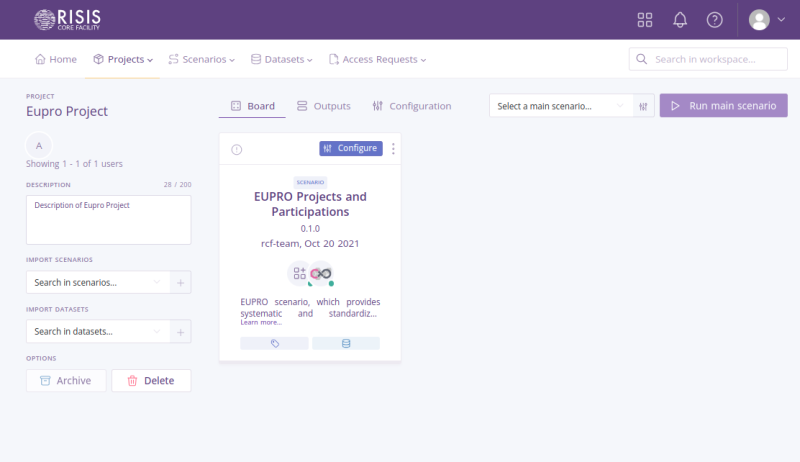The width and height of the screenshot is (800, 462).
Task: Open the notifications bell
Action: point(680,20)
